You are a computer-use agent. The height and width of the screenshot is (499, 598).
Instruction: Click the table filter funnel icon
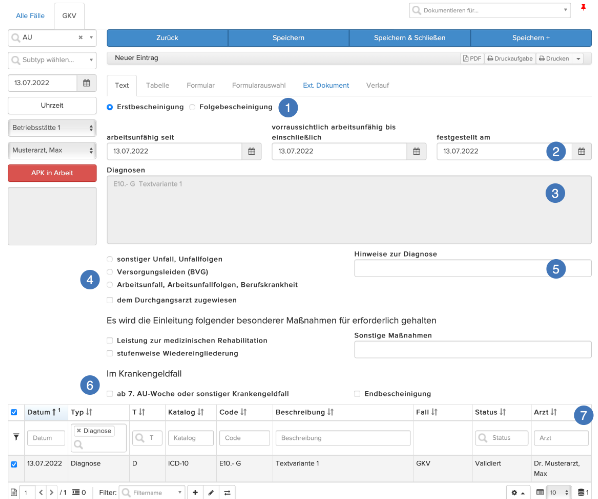tap(16, 437)
